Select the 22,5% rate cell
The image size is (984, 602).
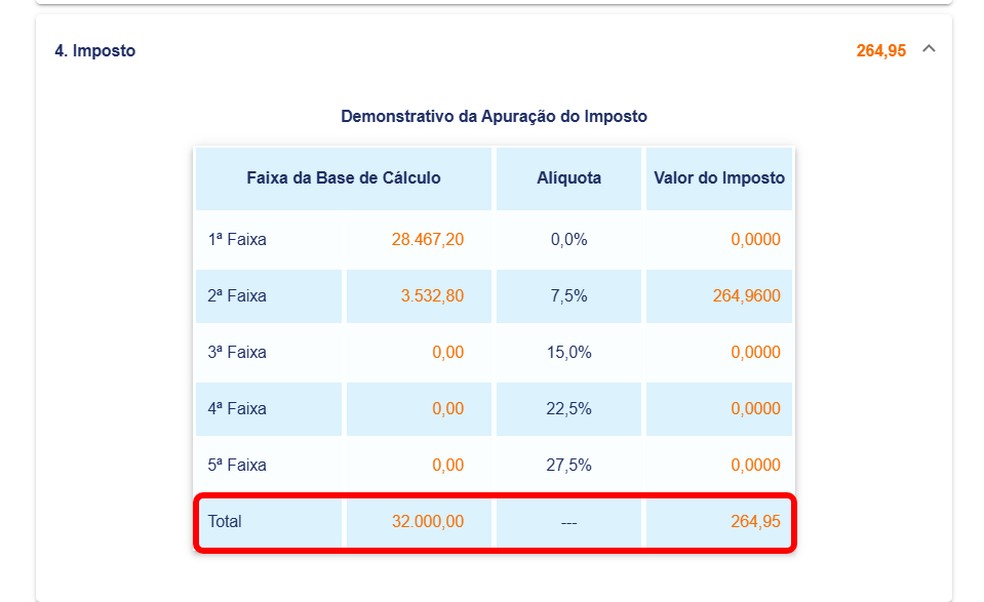point(569,408)
